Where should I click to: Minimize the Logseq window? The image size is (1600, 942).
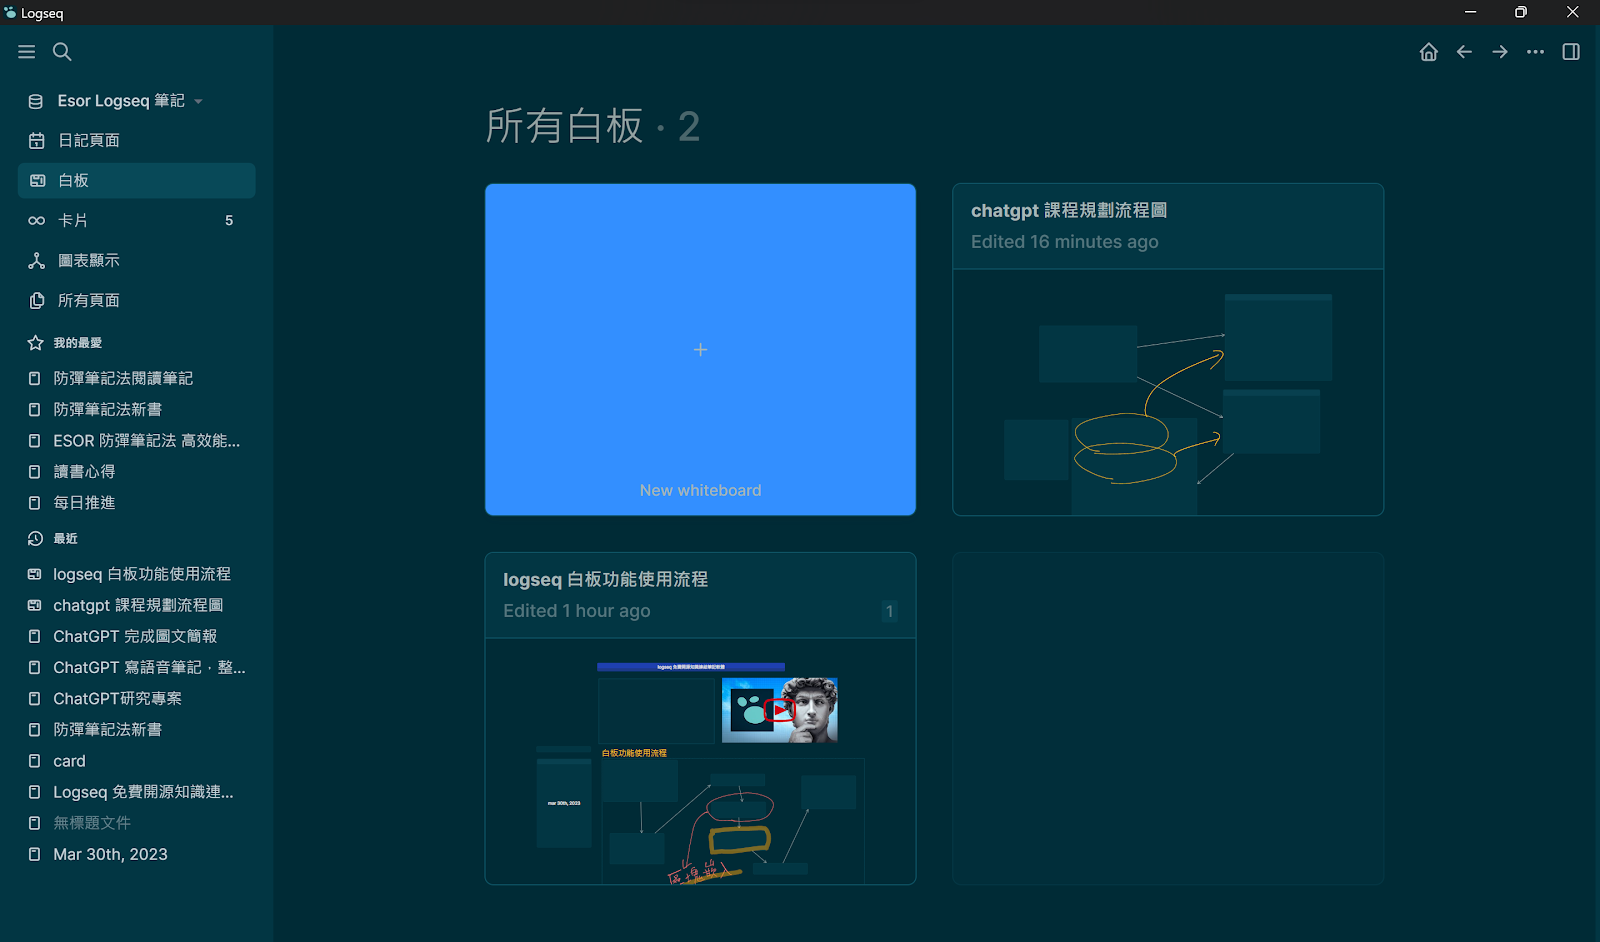(x=1470, y=13)
